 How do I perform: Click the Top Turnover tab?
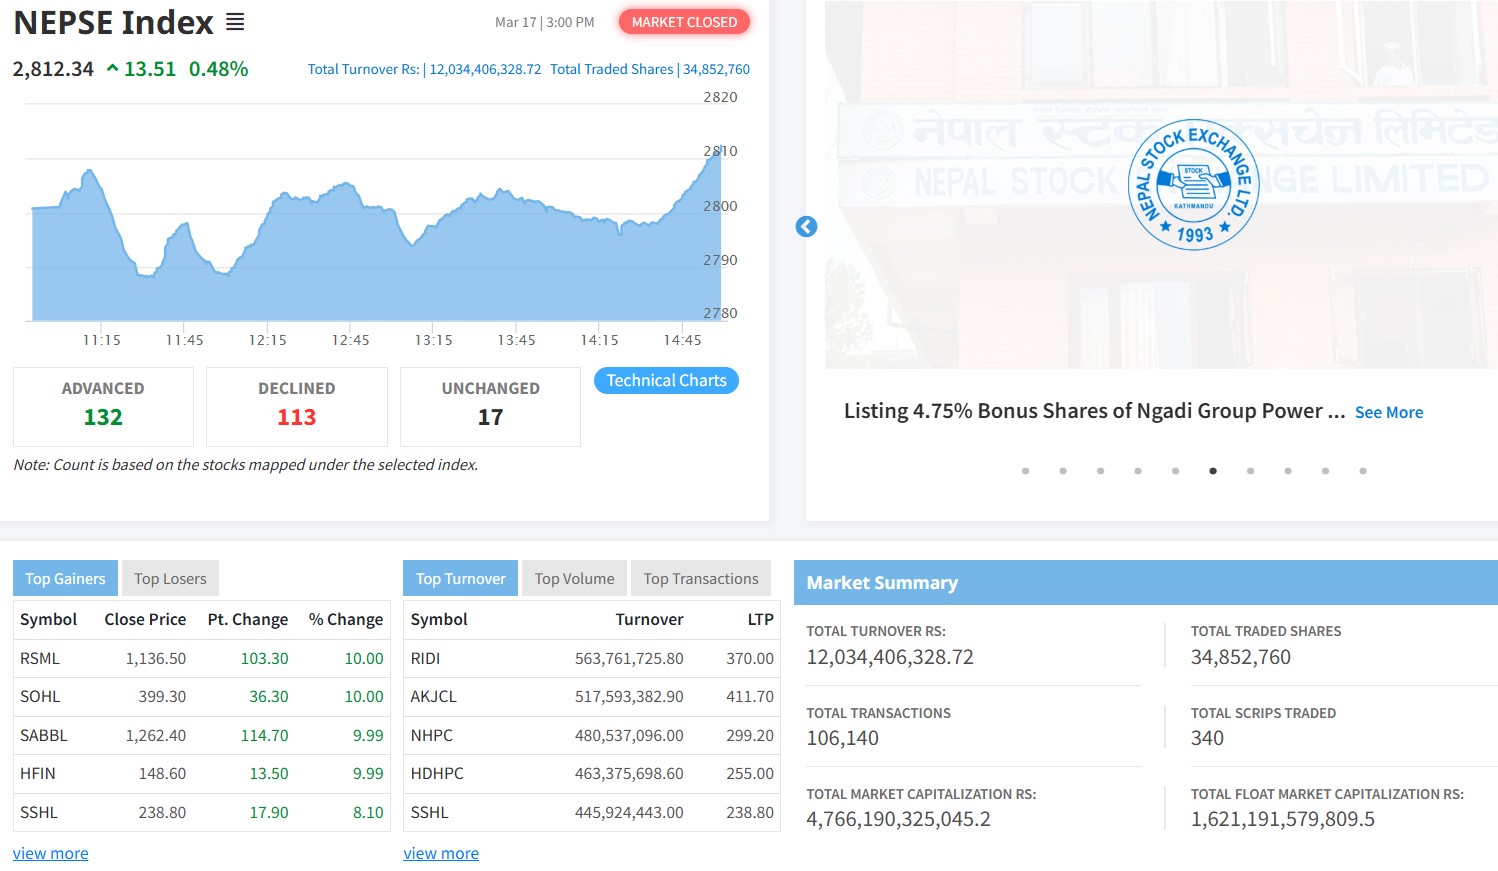[460, 579]
